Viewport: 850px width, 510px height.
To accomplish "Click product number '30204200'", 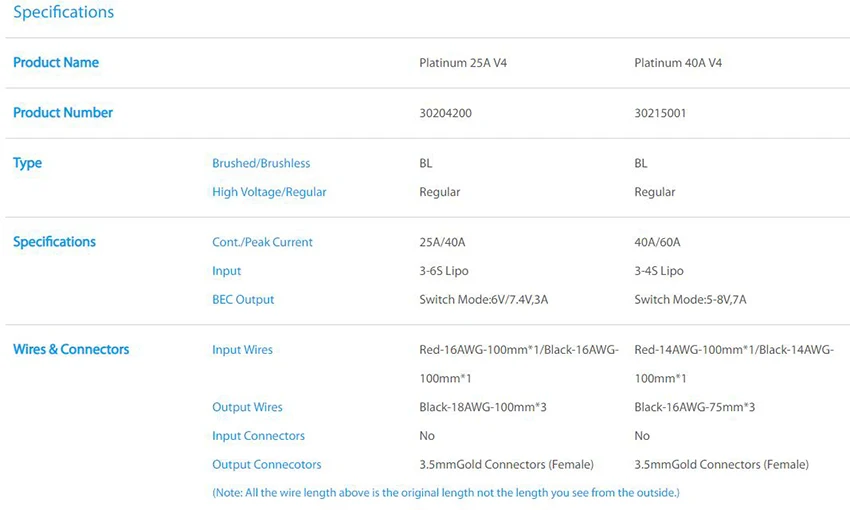I will (x=446, y=113).
